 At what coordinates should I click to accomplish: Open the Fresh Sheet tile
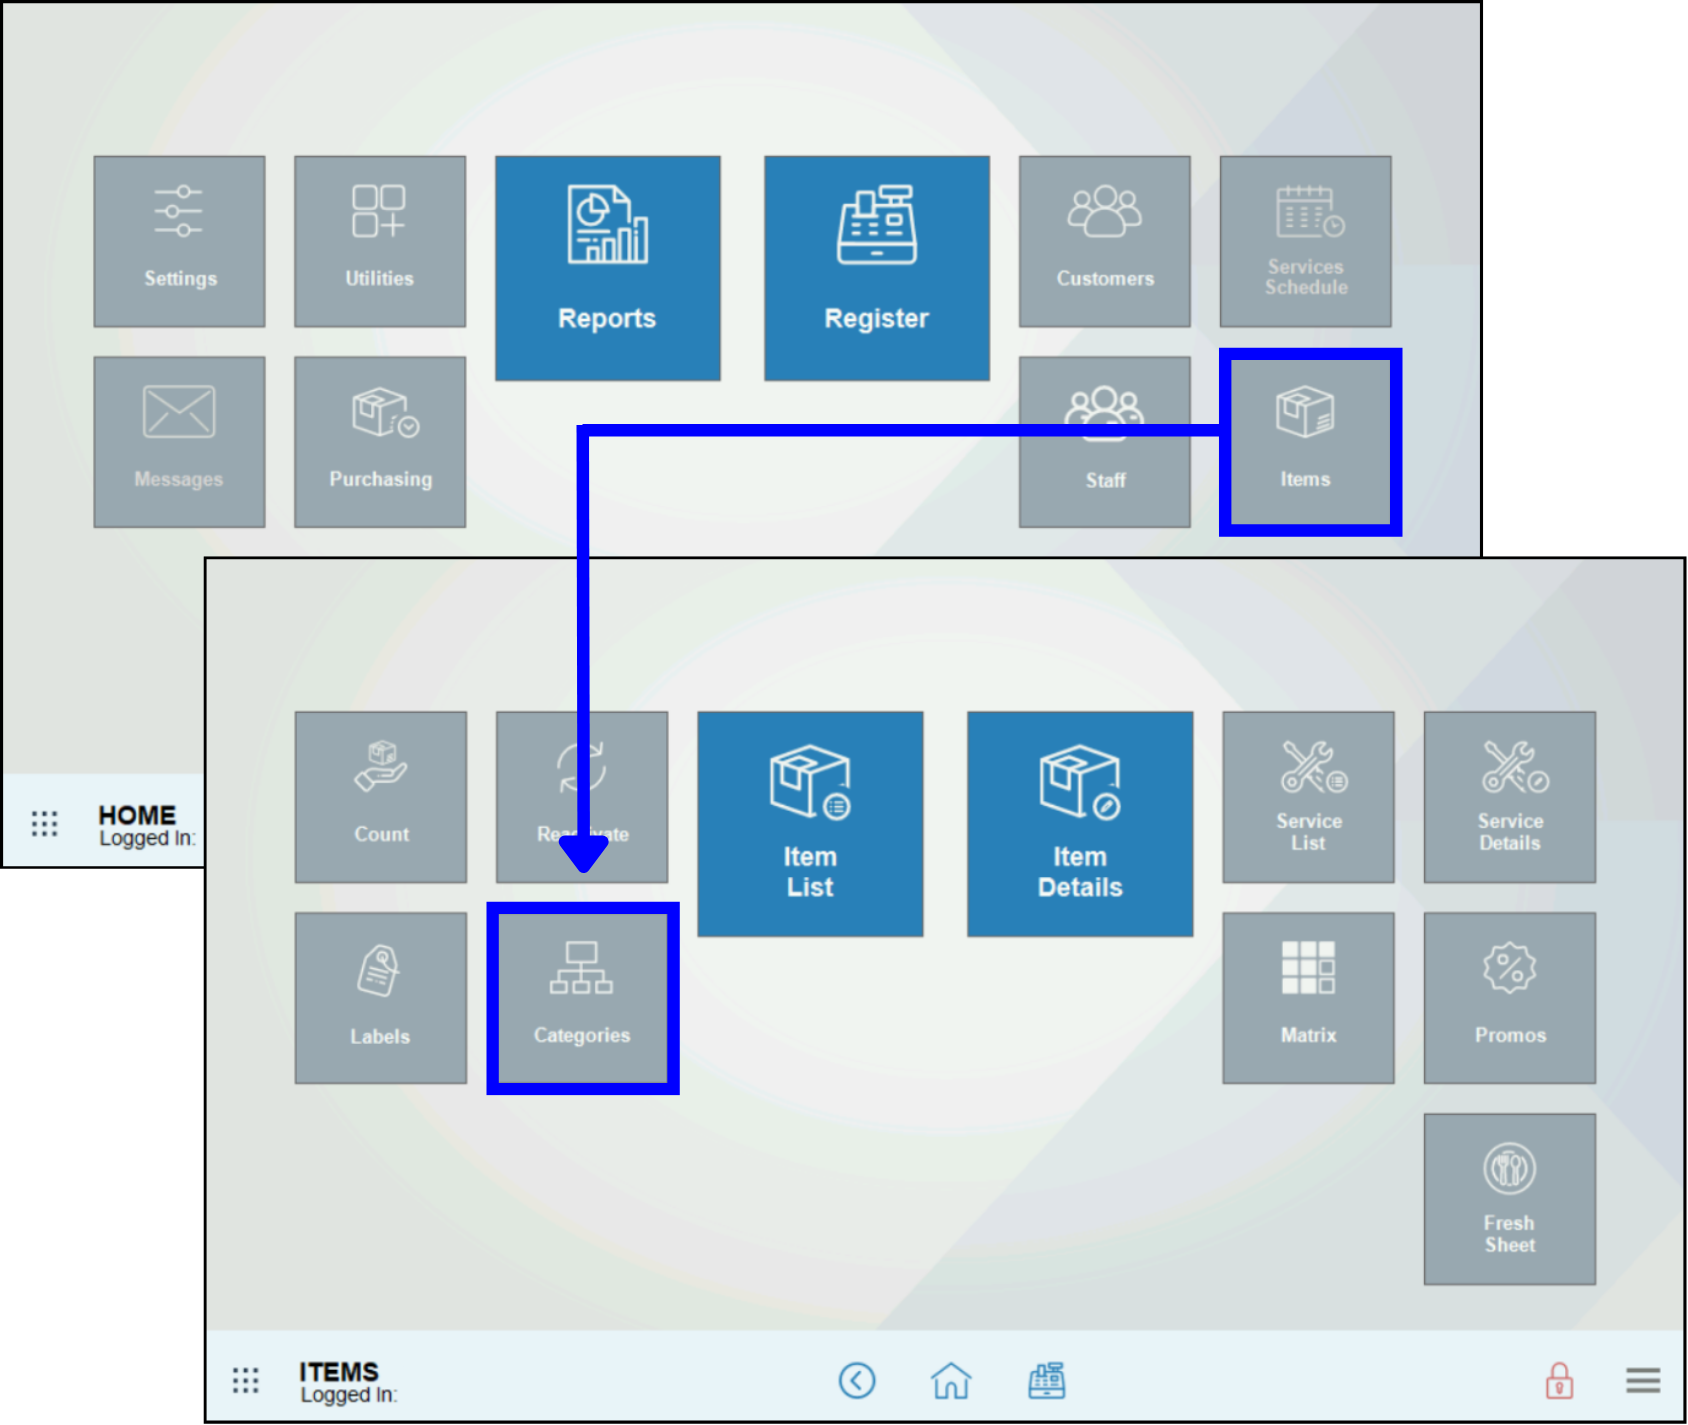[1509, 1198]
